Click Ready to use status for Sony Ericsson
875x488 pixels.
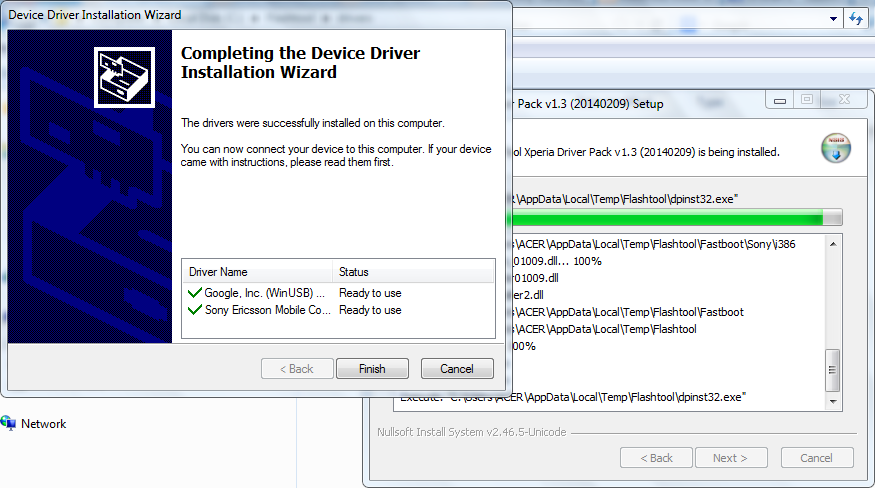370,309
